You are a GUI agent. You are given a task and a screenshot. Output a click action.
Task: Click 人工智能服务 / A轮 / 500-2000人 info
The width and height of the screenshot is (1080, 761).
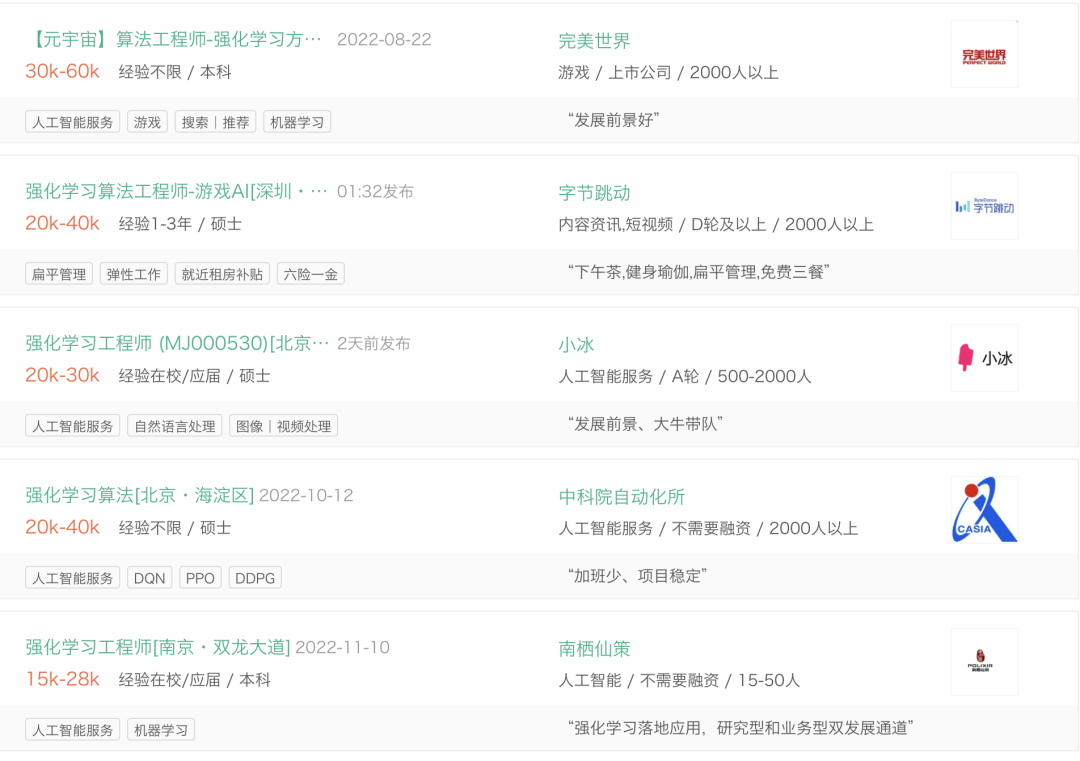tap(685, 376)
